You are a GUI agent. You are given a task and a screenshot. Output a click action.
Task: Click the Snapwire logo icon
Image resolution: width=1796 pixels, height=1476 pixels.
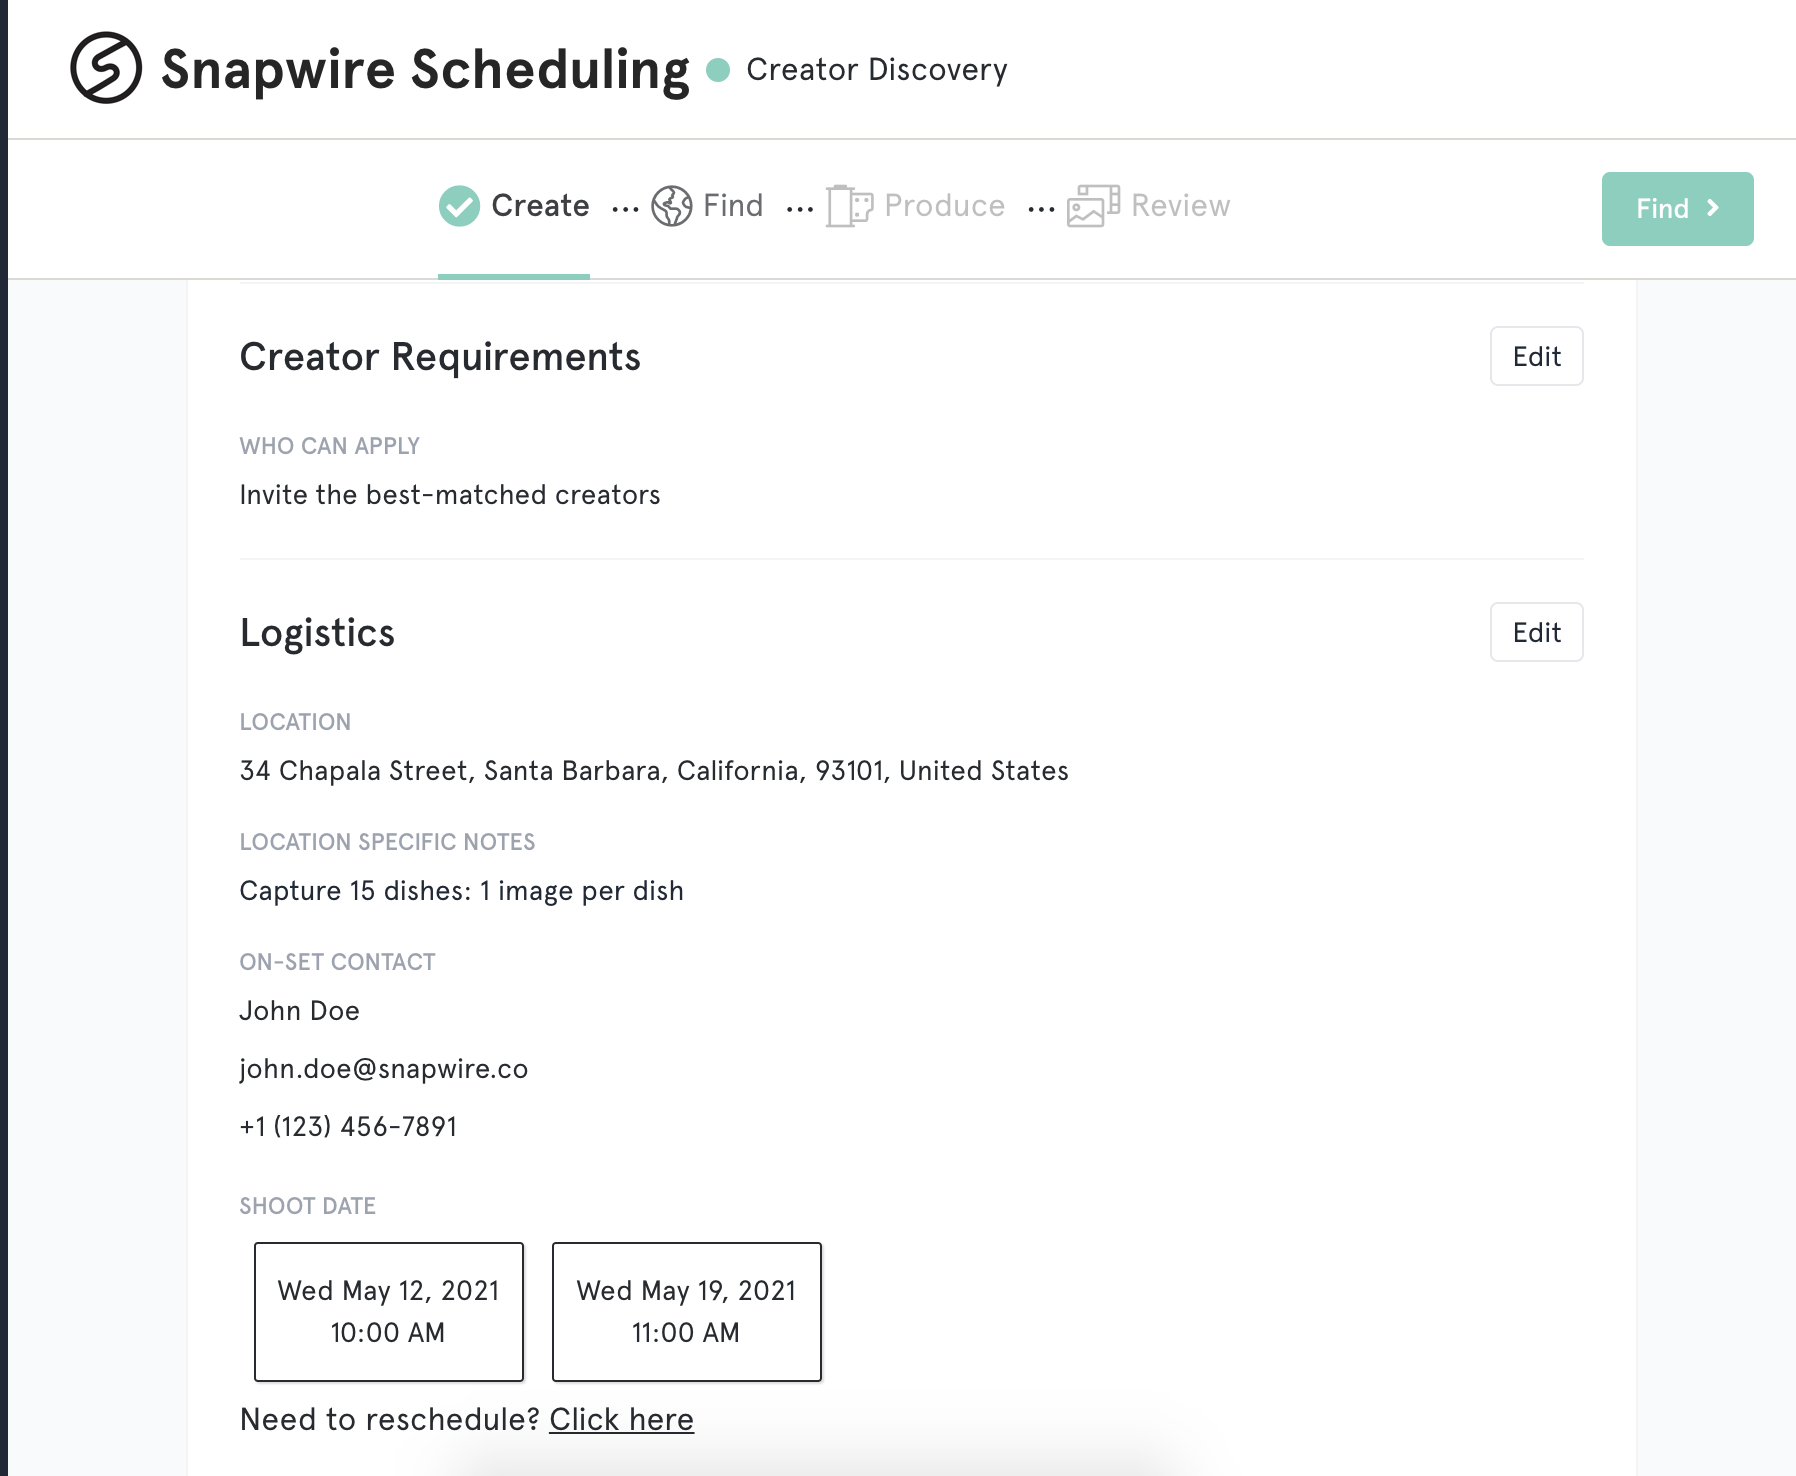[x=106, y=68]
